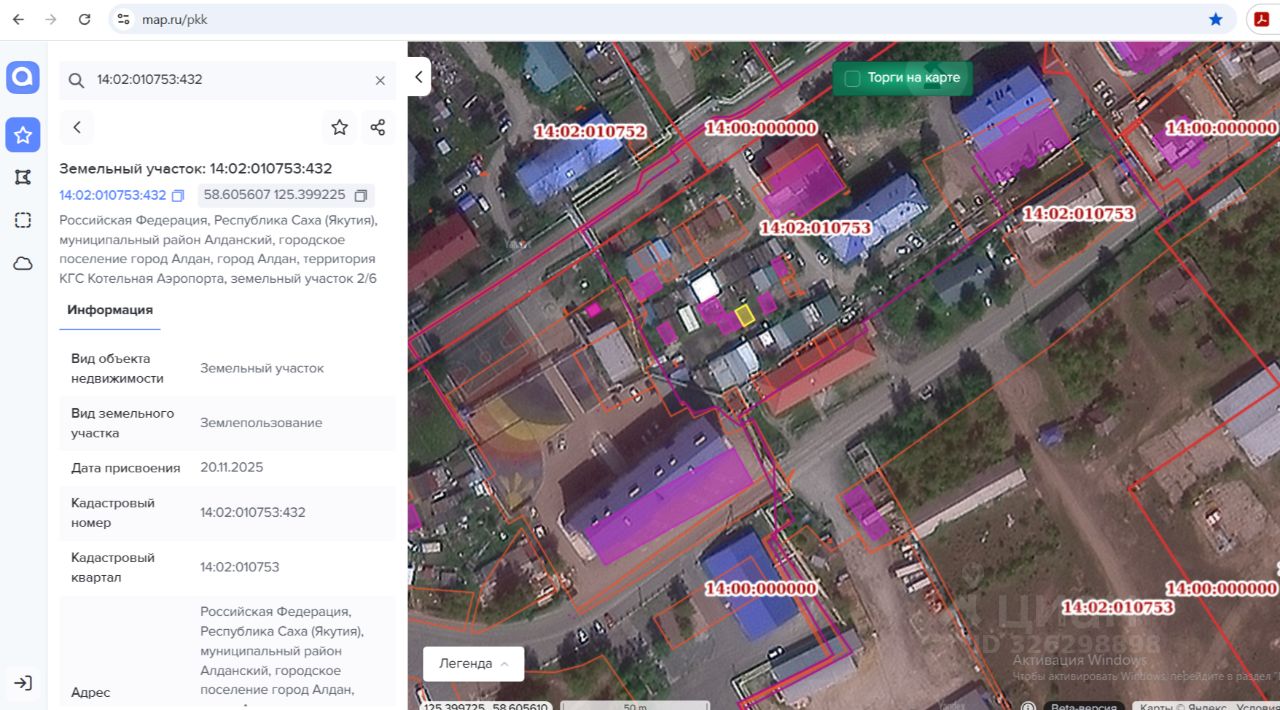Open the blue 14:02:010753:432 link
Viewport: 1280px width, 710px height.
click(x=112, y=195)
